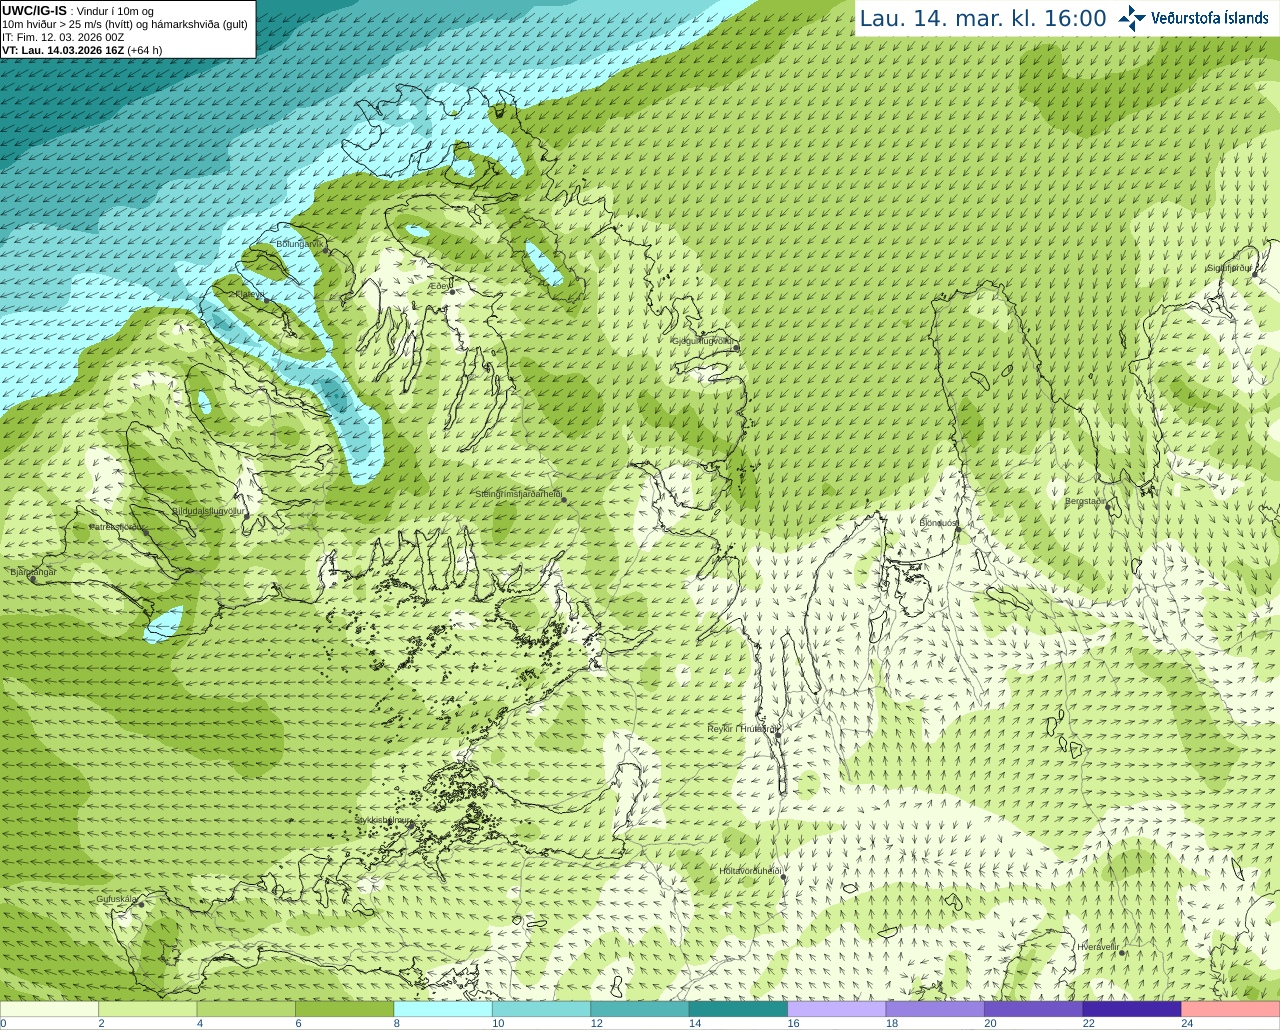The height and width of the screenshot is (1030, 1280).
Task: Click the Siglufjörður place label
Action: (x=1229, y=268)
